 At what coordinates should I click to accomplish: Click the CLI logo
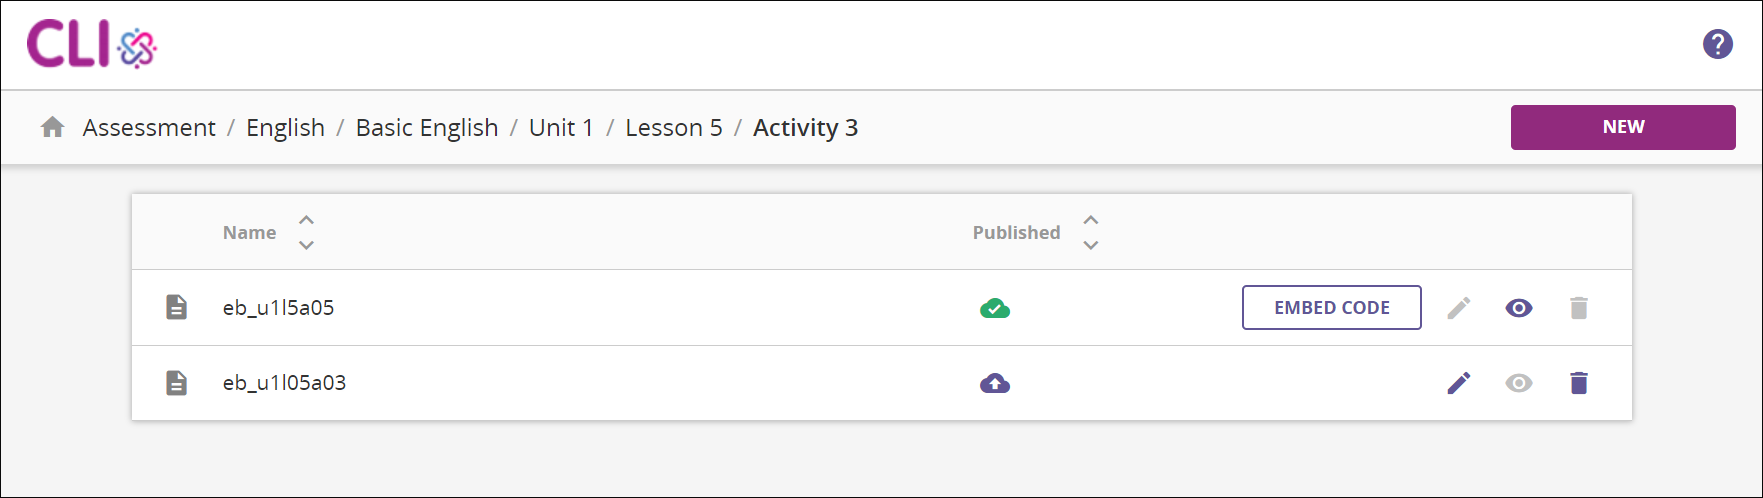[x=91, y=45]
